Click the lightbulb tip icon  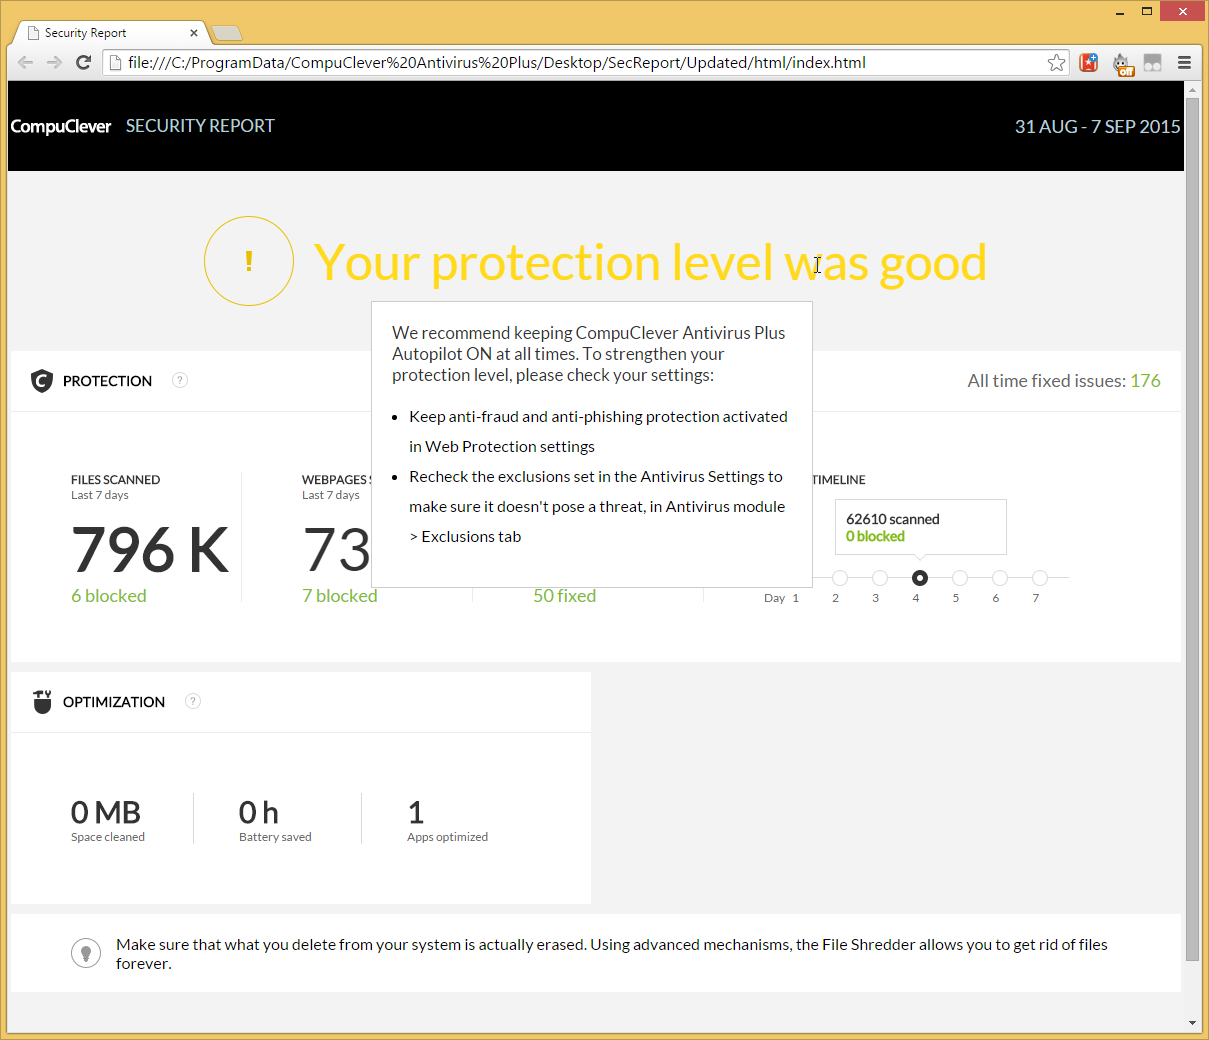pyautogui.click(x=86, y=953)
